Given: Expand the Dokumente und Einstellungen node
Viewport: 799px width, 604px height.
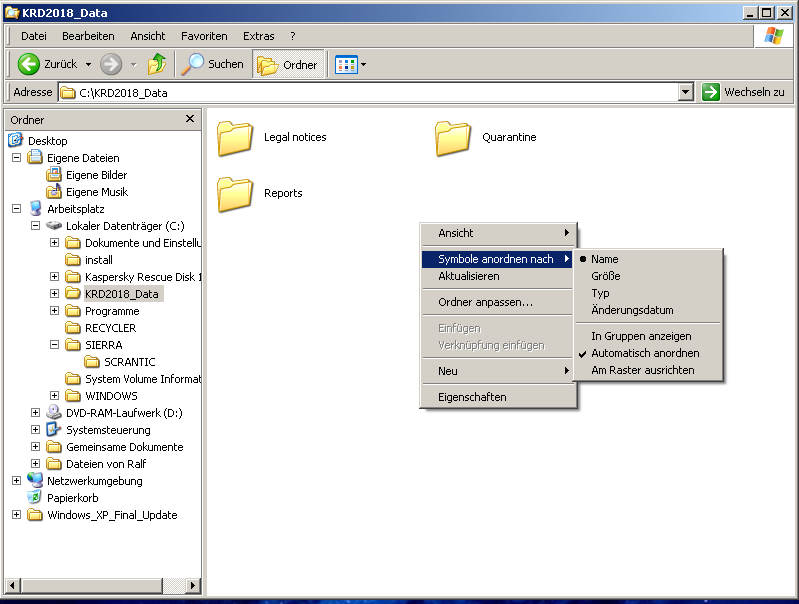Looking at the screenshot, I should click(54, 243).
